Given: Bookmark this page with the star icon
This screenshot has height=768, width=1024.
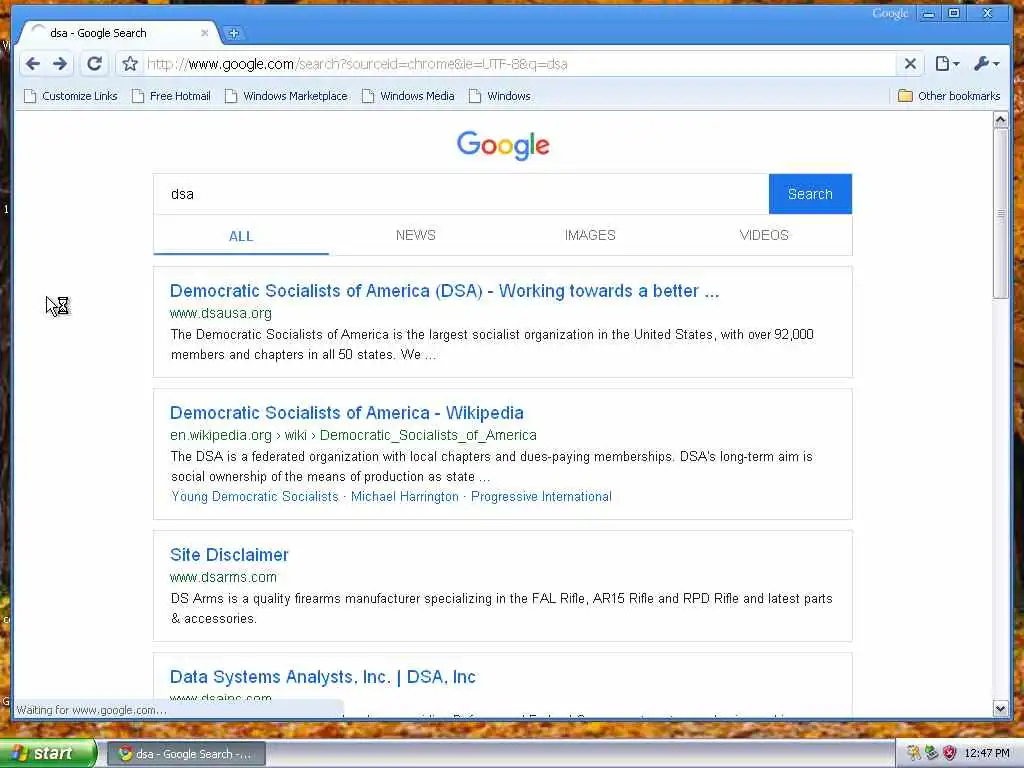Looking at the screenshot, I should click(130, 63).
